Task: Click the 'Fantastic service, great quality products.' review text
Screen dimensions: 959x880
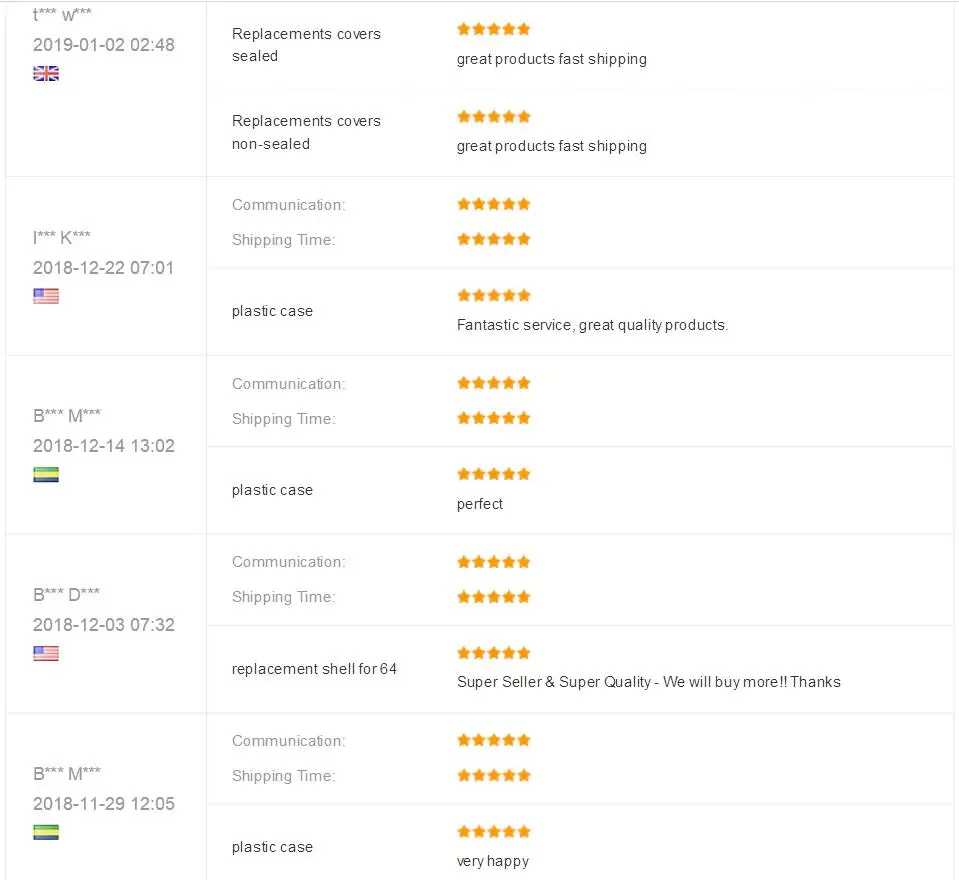Action: click(x=592, y=325)
